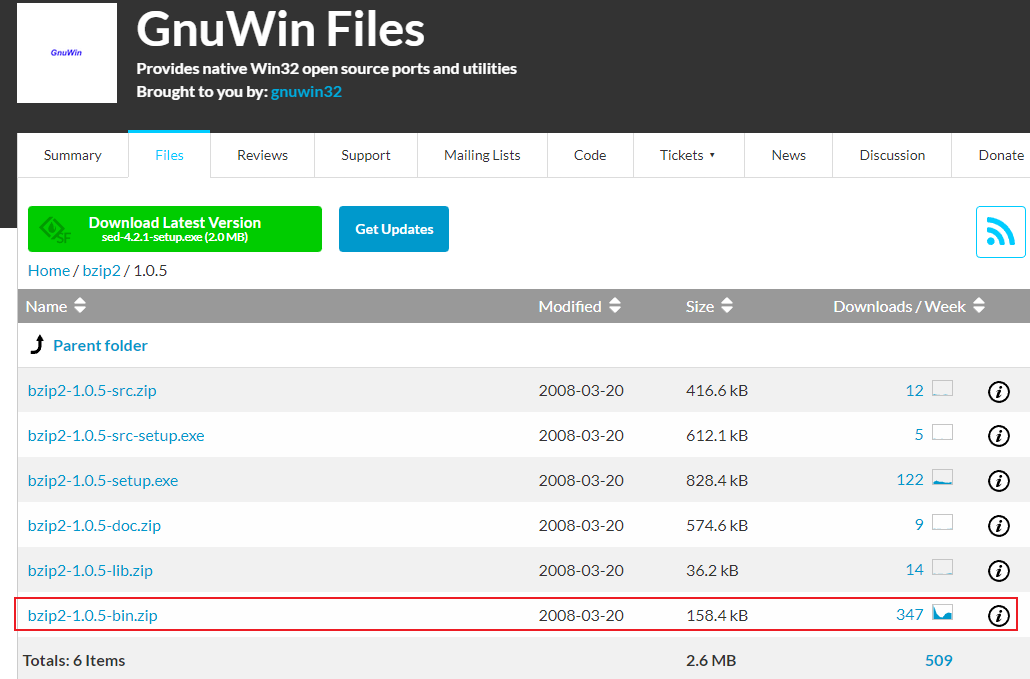Click the Get Updates button
This screenshot has height=679, width=1030.
(x=394, y=229)
